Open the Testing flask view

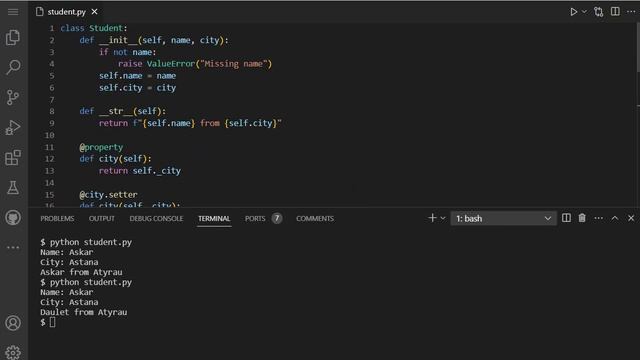point(13,188)
